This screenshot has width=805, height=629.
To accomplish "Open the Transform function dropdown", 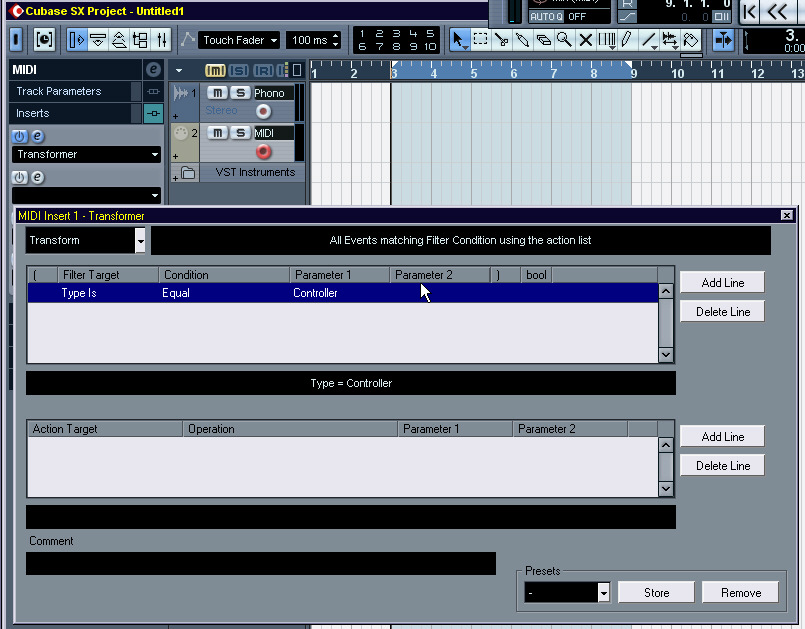I will click(140, 240).
